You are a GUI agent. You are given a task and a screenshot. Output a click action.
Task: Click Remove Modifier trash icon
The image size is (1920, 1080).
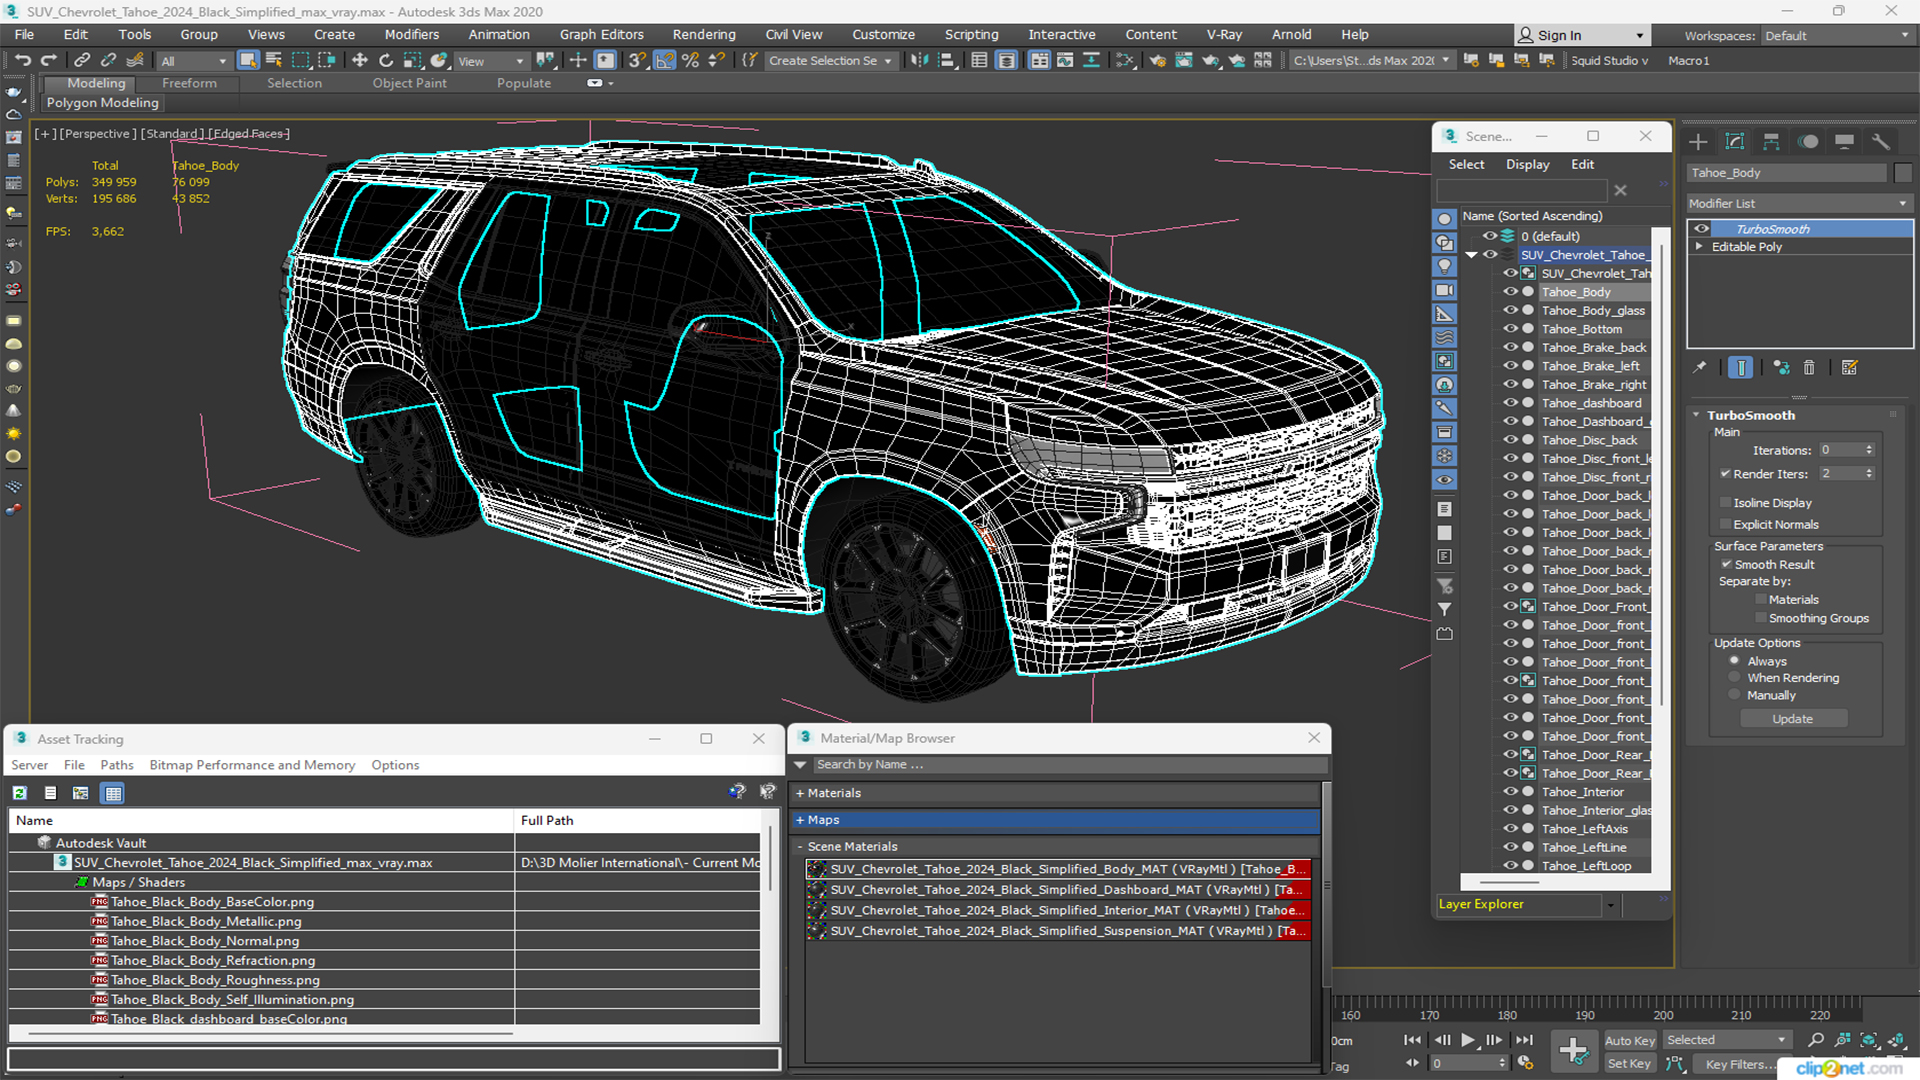pos(1809,368)
